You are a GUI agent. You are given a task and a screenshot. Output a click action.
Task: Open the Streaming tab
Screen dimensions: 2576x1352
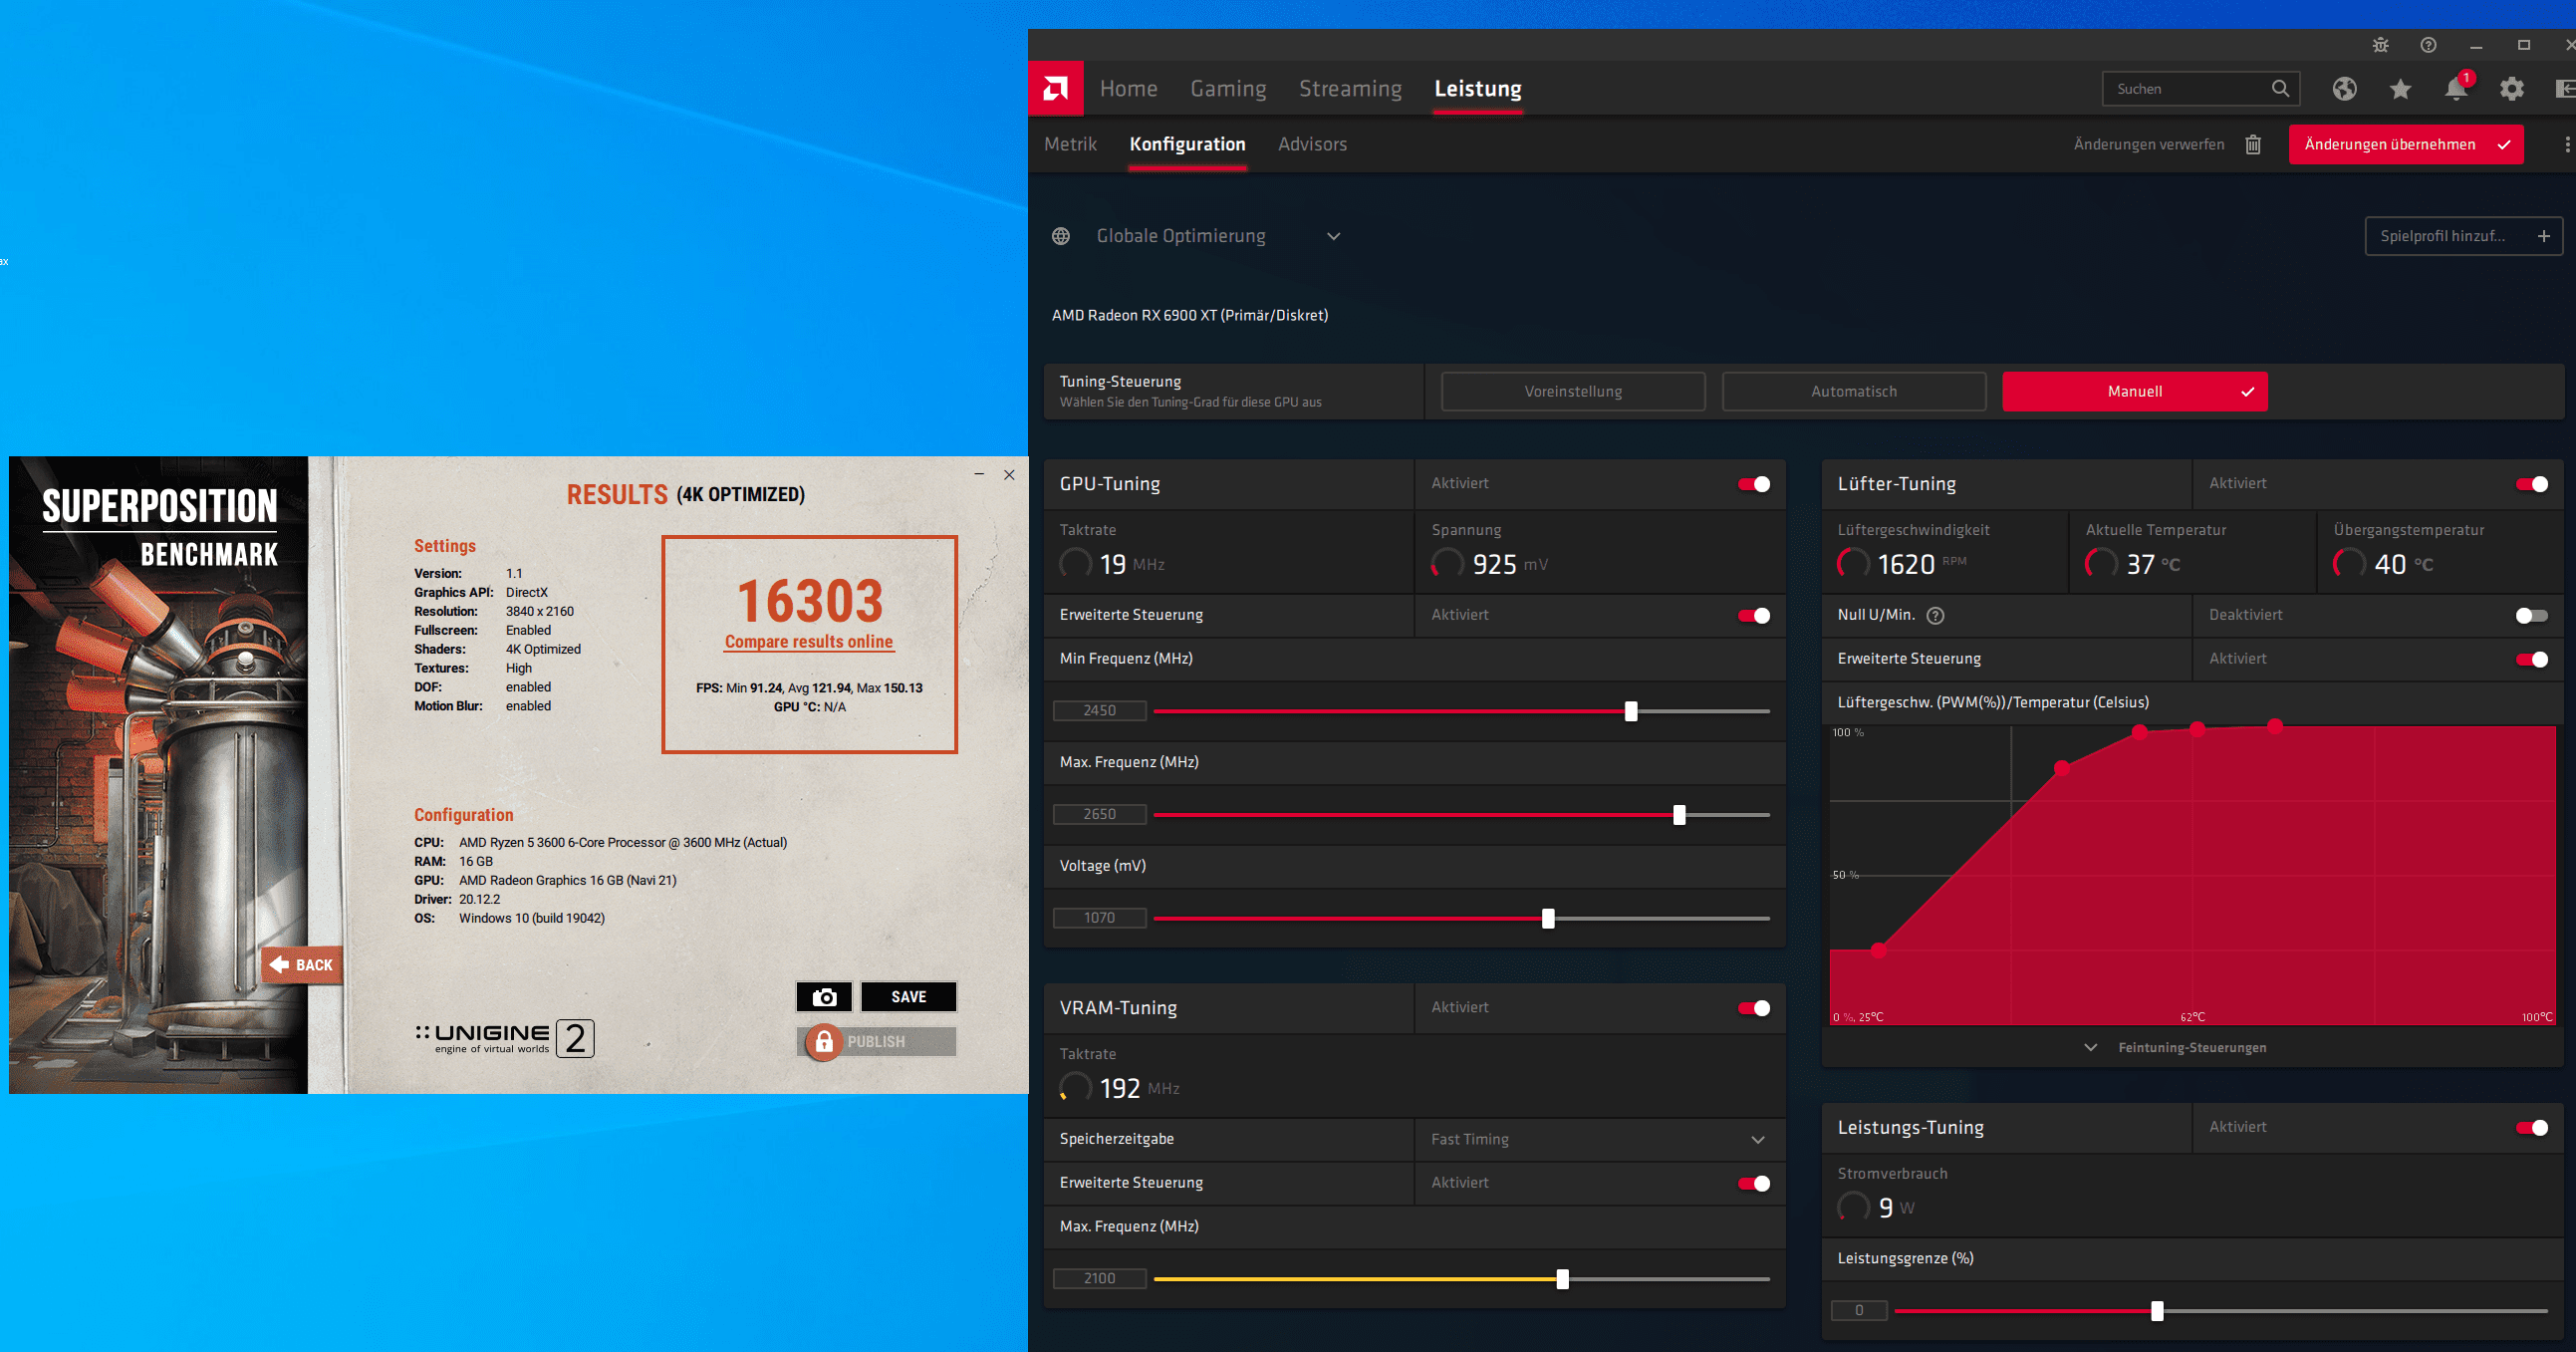(1350, 89)
